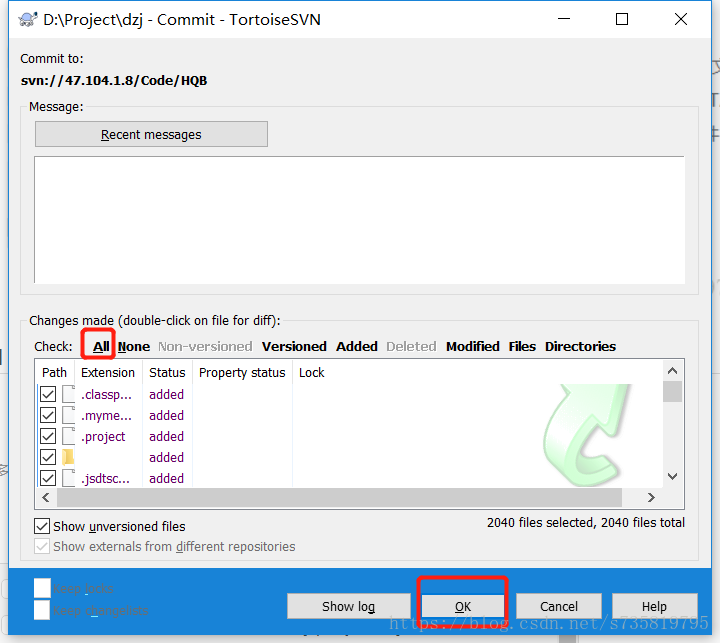Check Files link

point(522,346)
